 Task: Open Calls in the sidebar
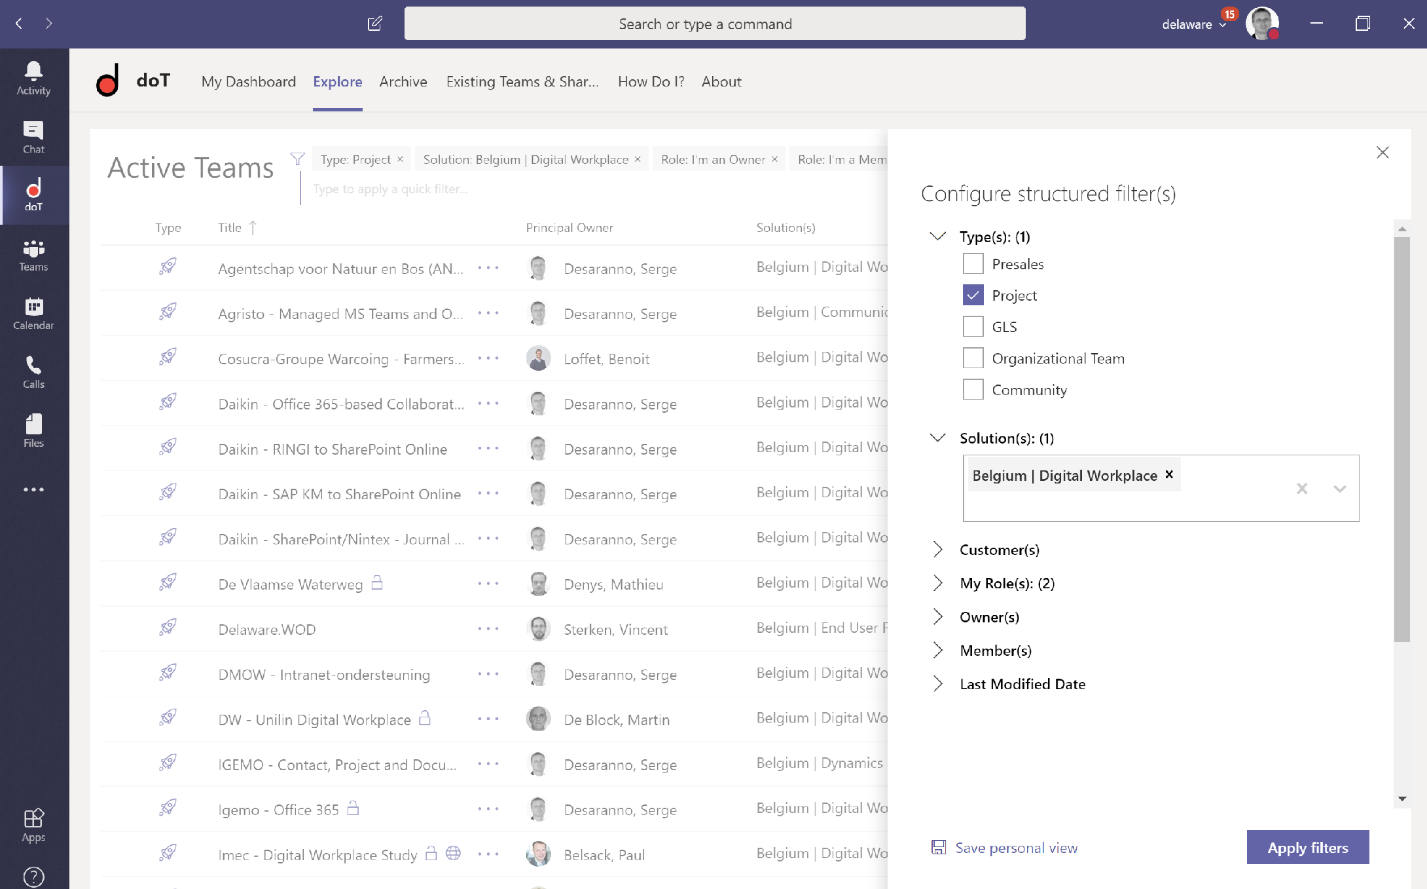[x=34, y=371]
